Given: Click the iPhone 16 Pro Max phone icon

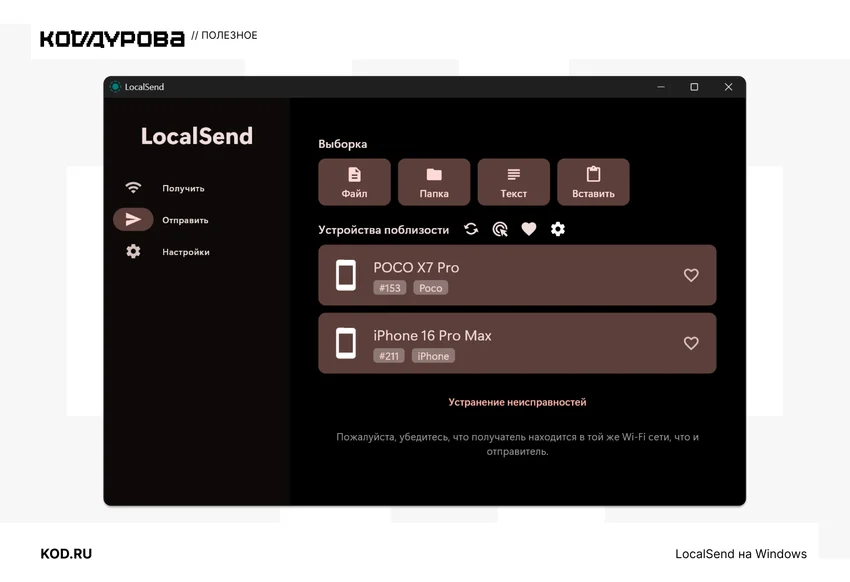Looking at the screenshot, I should [x=346, y=343].
